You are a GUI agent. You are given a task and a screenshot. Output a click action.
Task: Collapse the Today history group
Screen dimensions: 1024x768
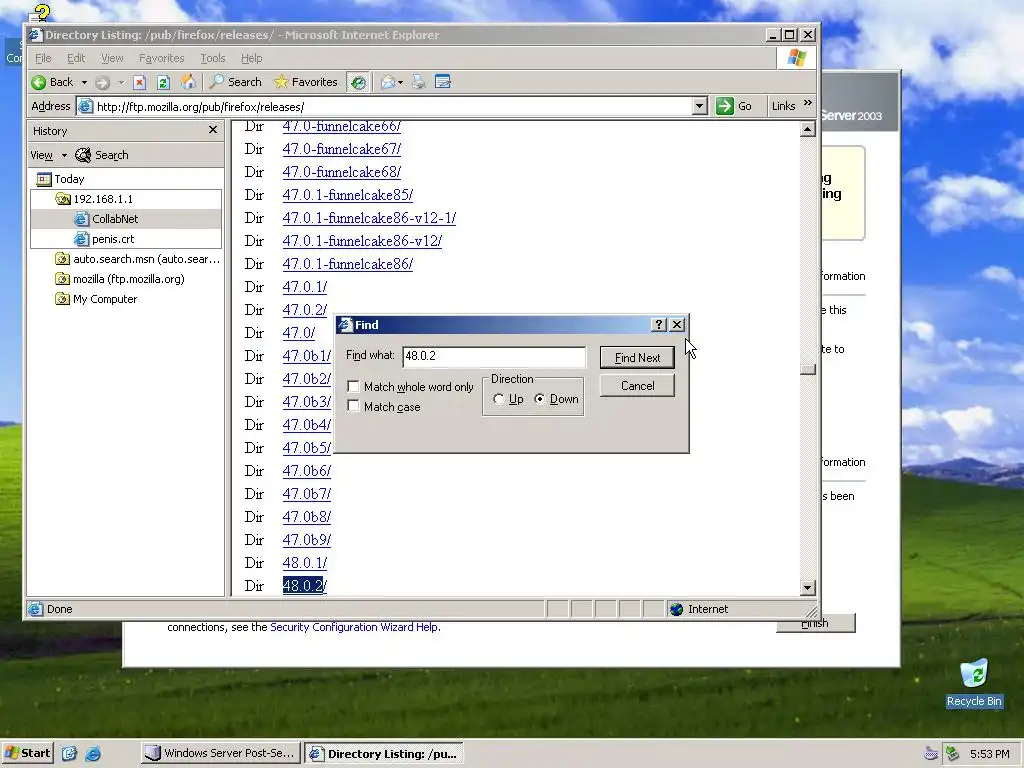61,179
